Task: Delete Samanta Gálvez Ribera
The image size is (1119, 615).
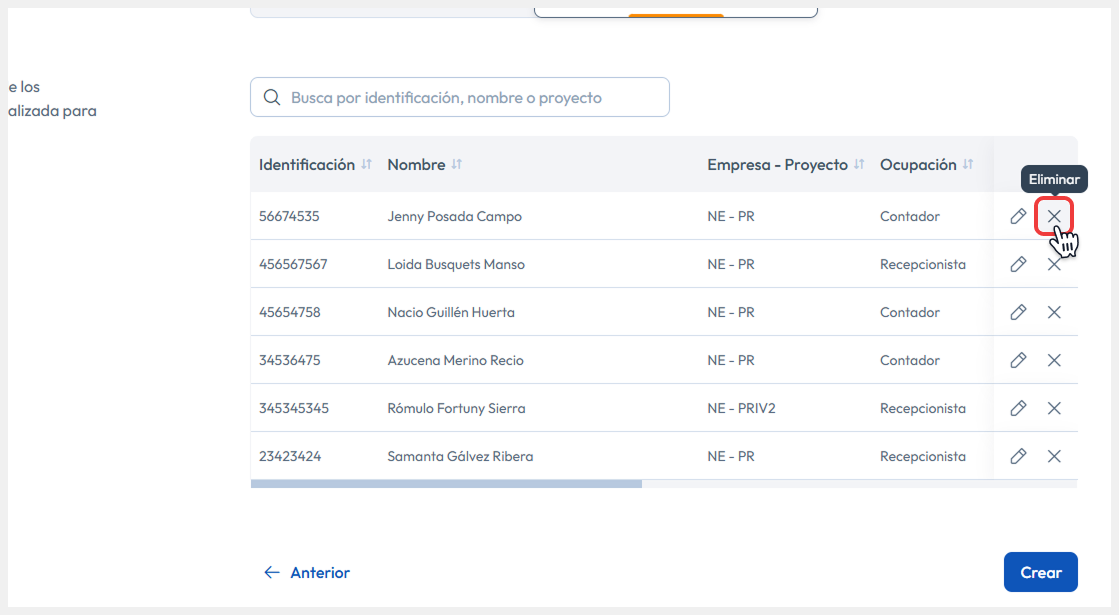Action: [x=1054, y=456]
